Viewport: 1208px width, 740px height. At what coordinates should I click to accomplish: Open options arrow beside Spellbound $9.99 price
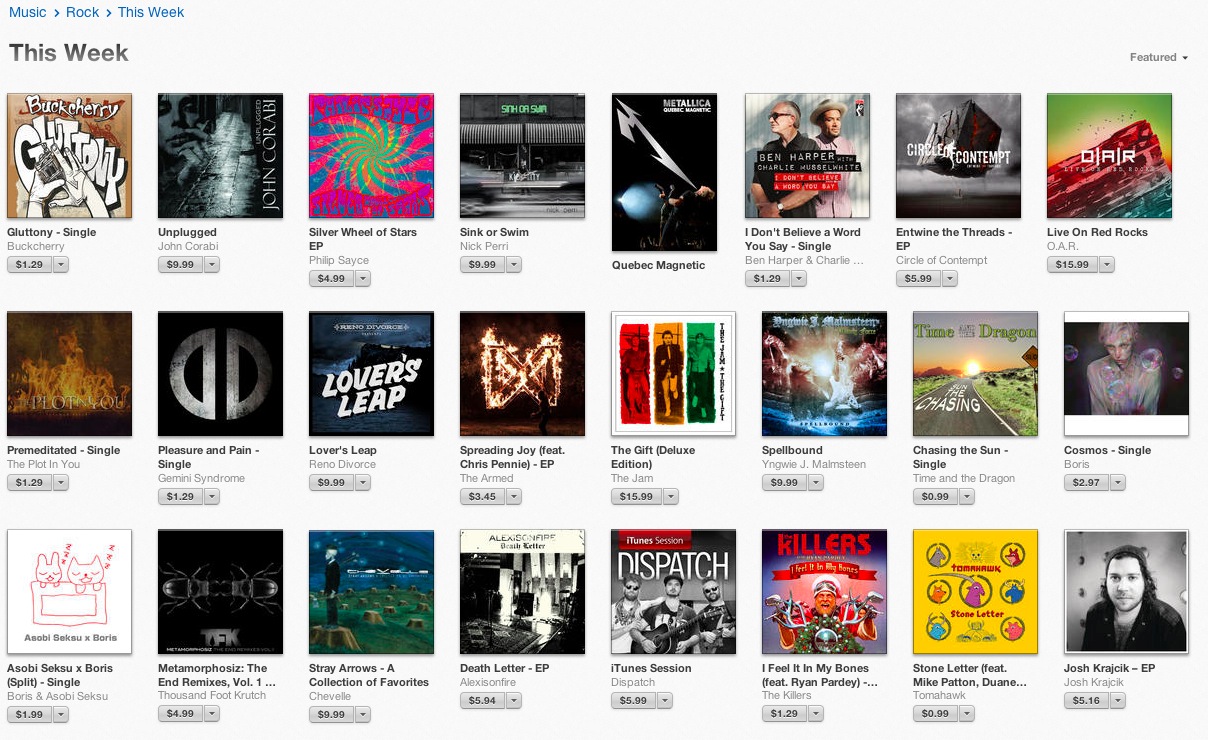click(816, 483)
